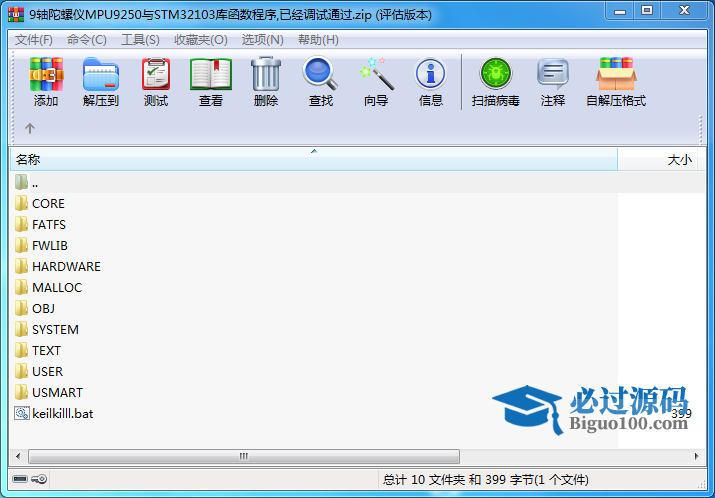This screenshot has width=715, height=498.
Task: Click horizontal scrollbar right arrow
Action: [697, 456]
